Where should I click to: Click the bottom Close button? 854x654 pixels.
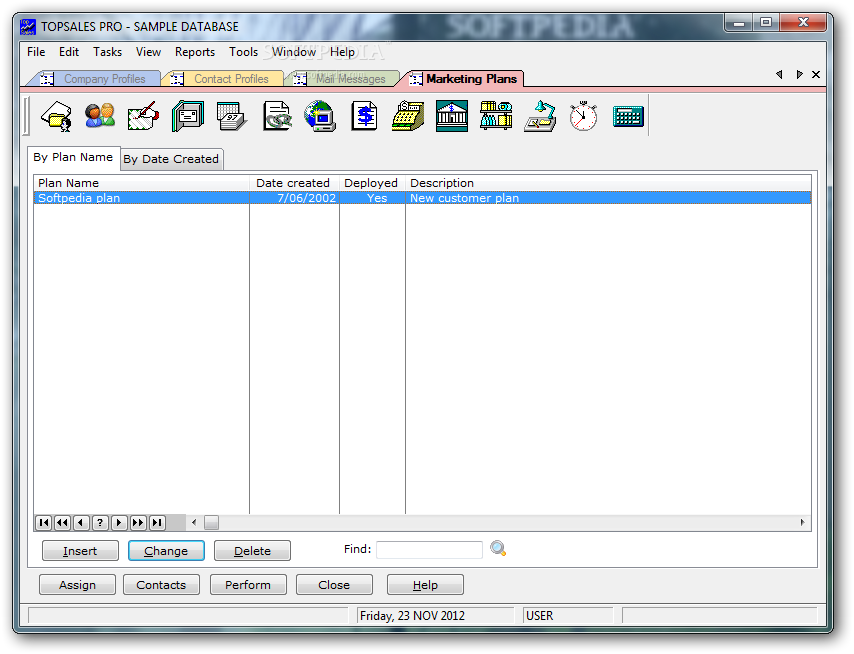[334, 585]
